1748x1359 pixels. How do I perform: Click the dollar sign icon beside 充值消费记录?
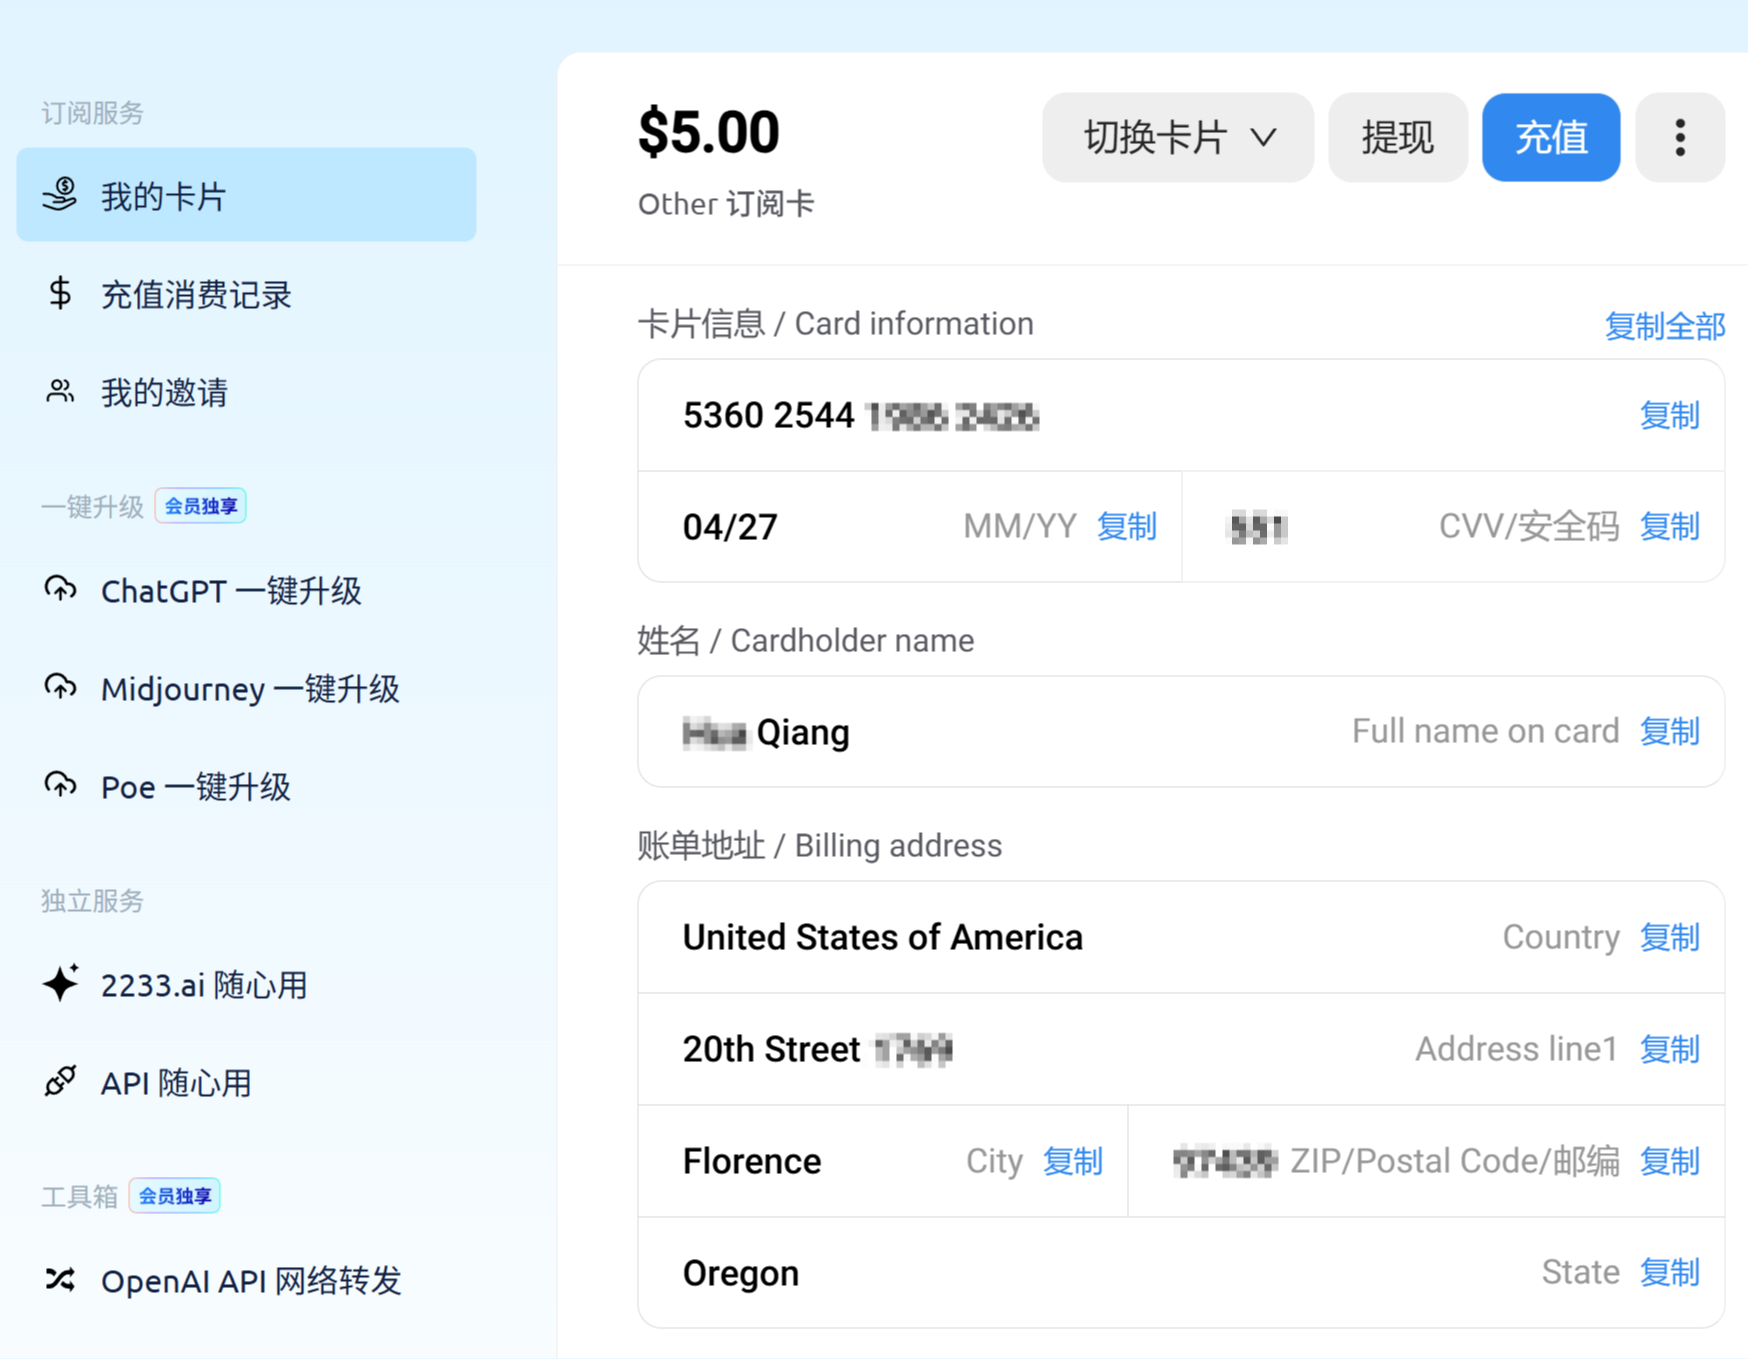click(x=60, y=293)
